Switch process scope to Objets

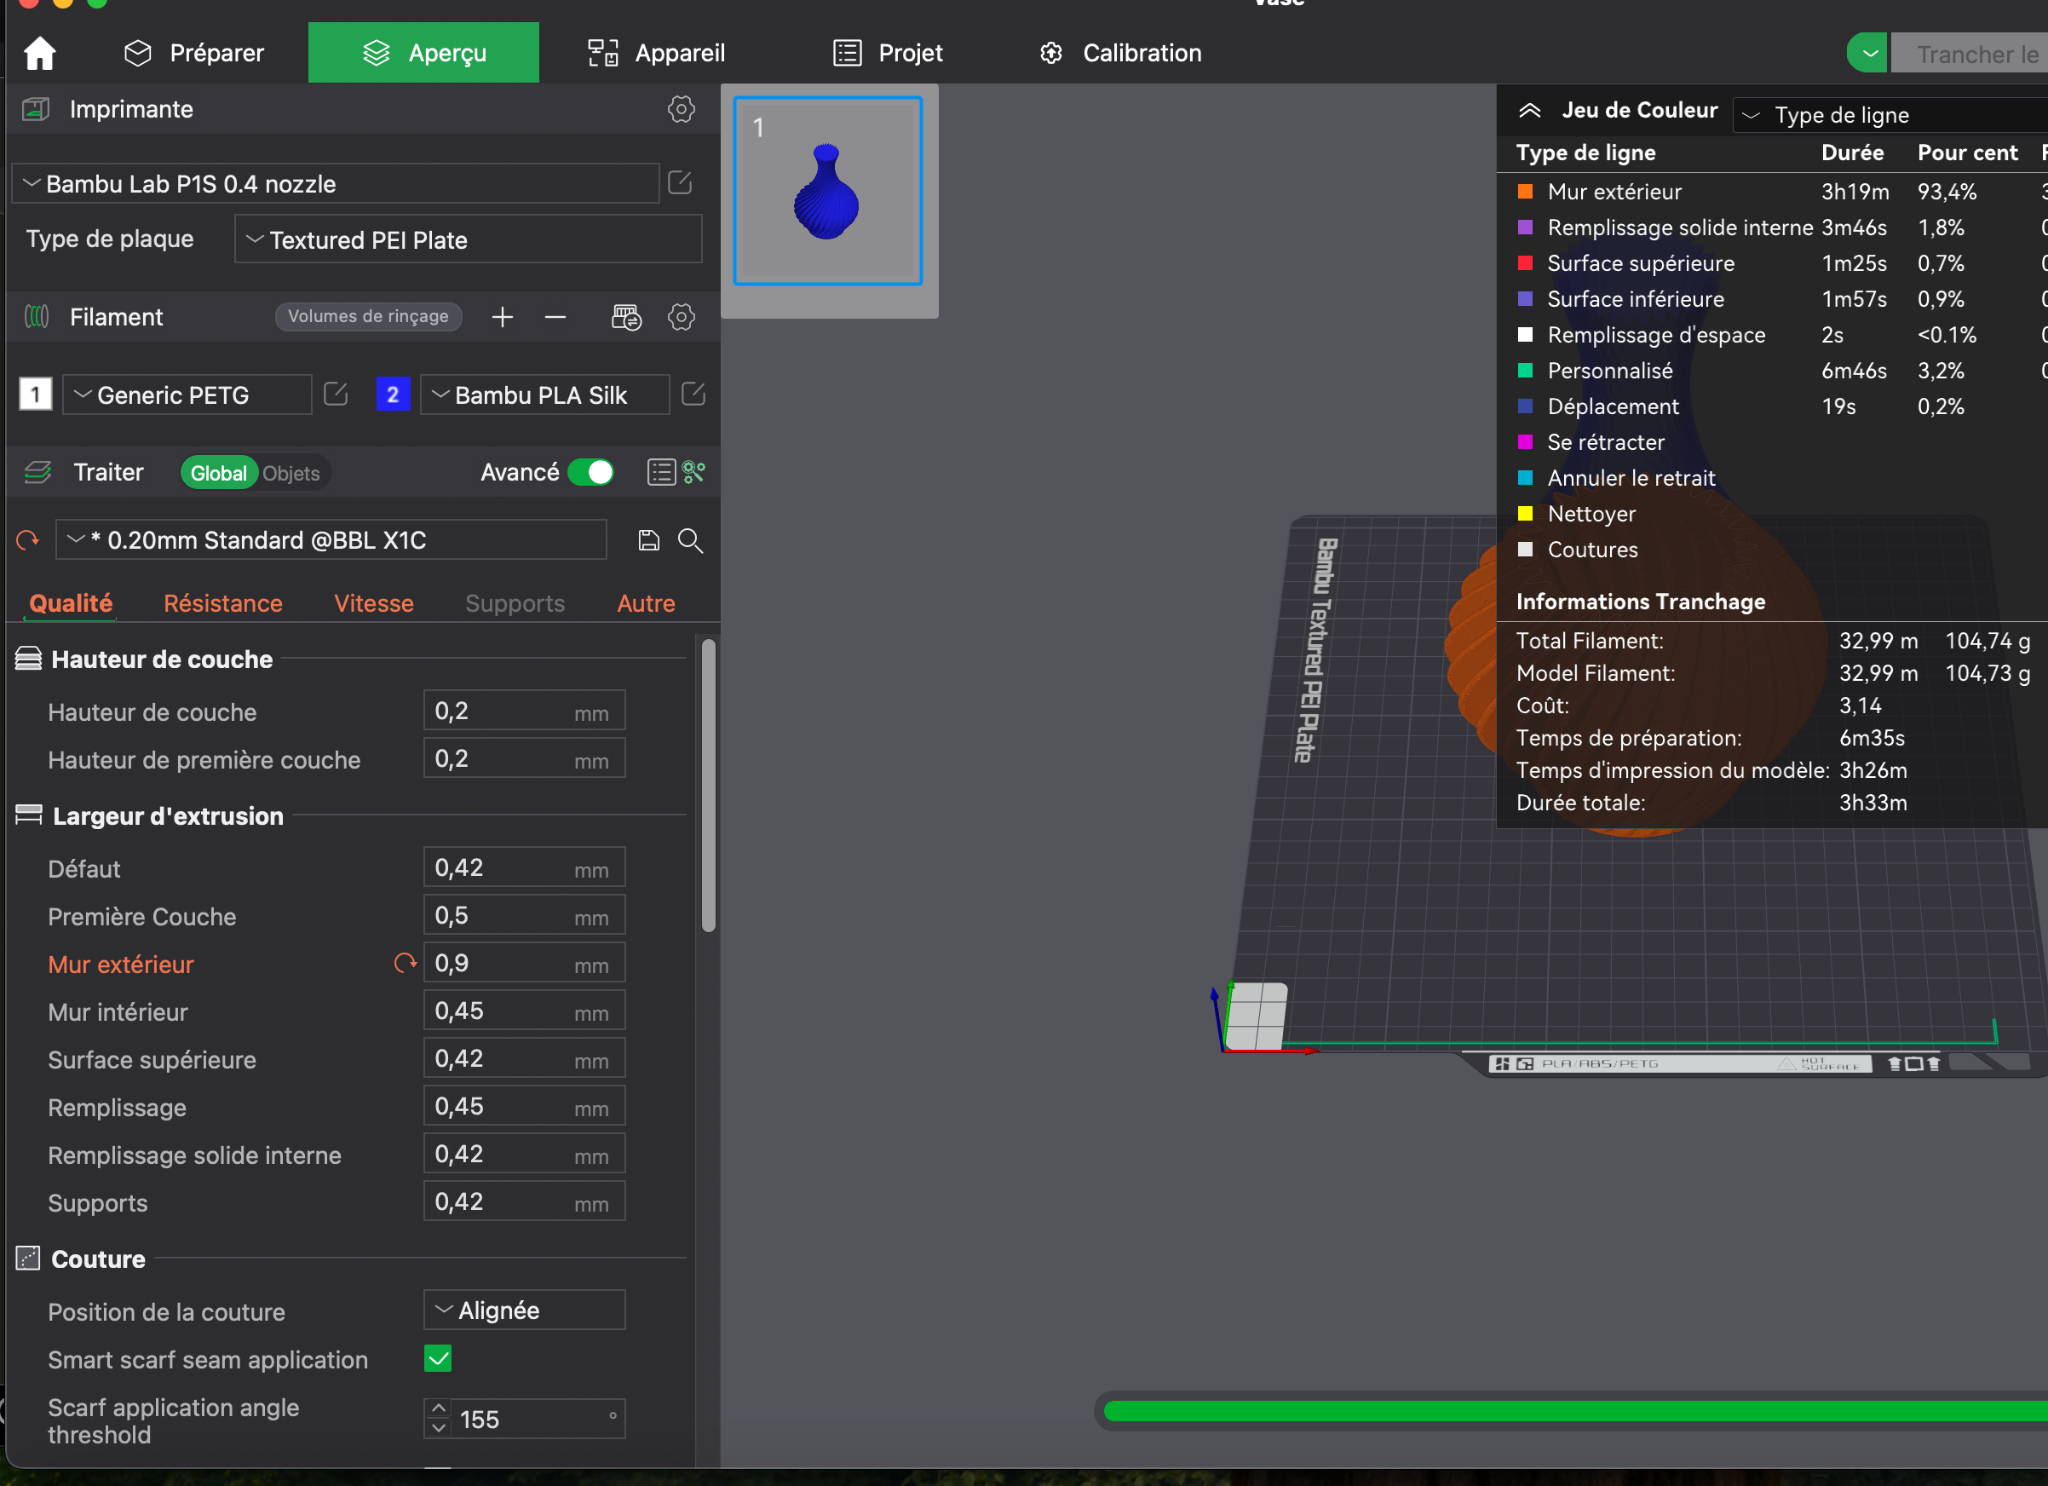291,473
